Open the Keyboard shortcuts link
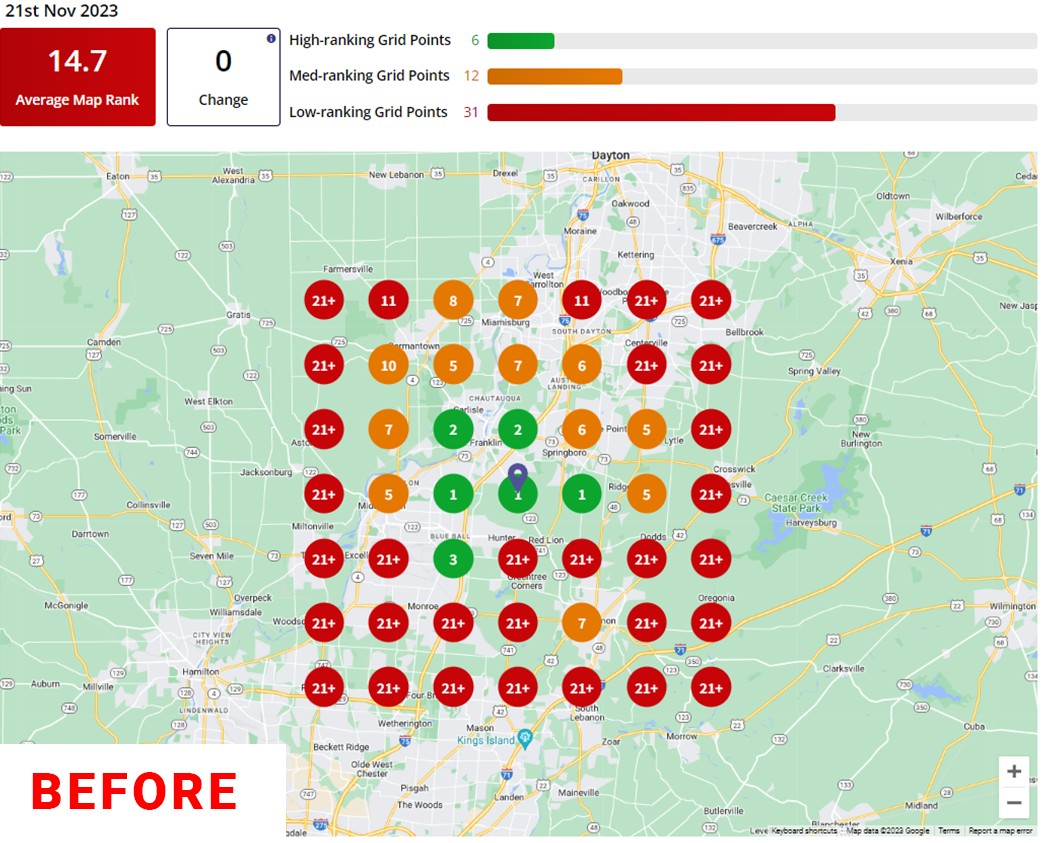The image size is (1045, 843). [x=806, y=831]
